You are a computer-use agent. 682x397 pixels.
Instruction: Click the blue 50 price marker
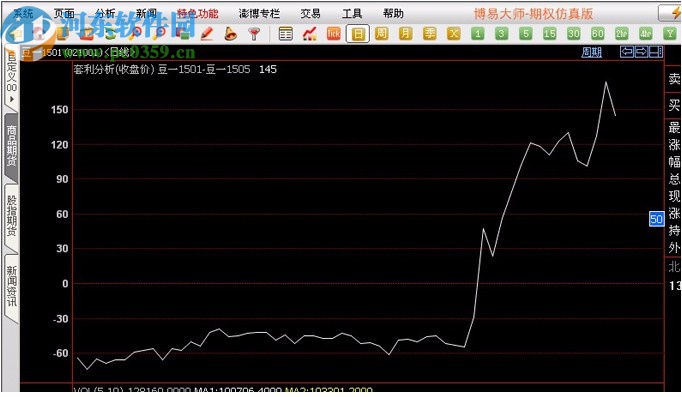pyautogui.click(x=656, y=219)
